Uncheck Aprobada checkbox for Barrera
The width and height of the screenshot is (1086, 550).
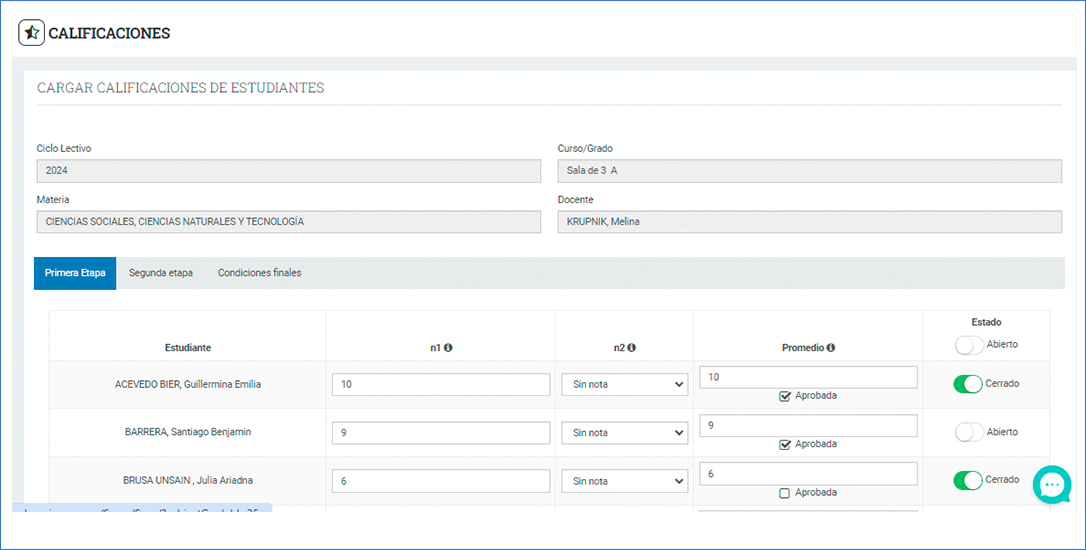[x=785, y=445]
